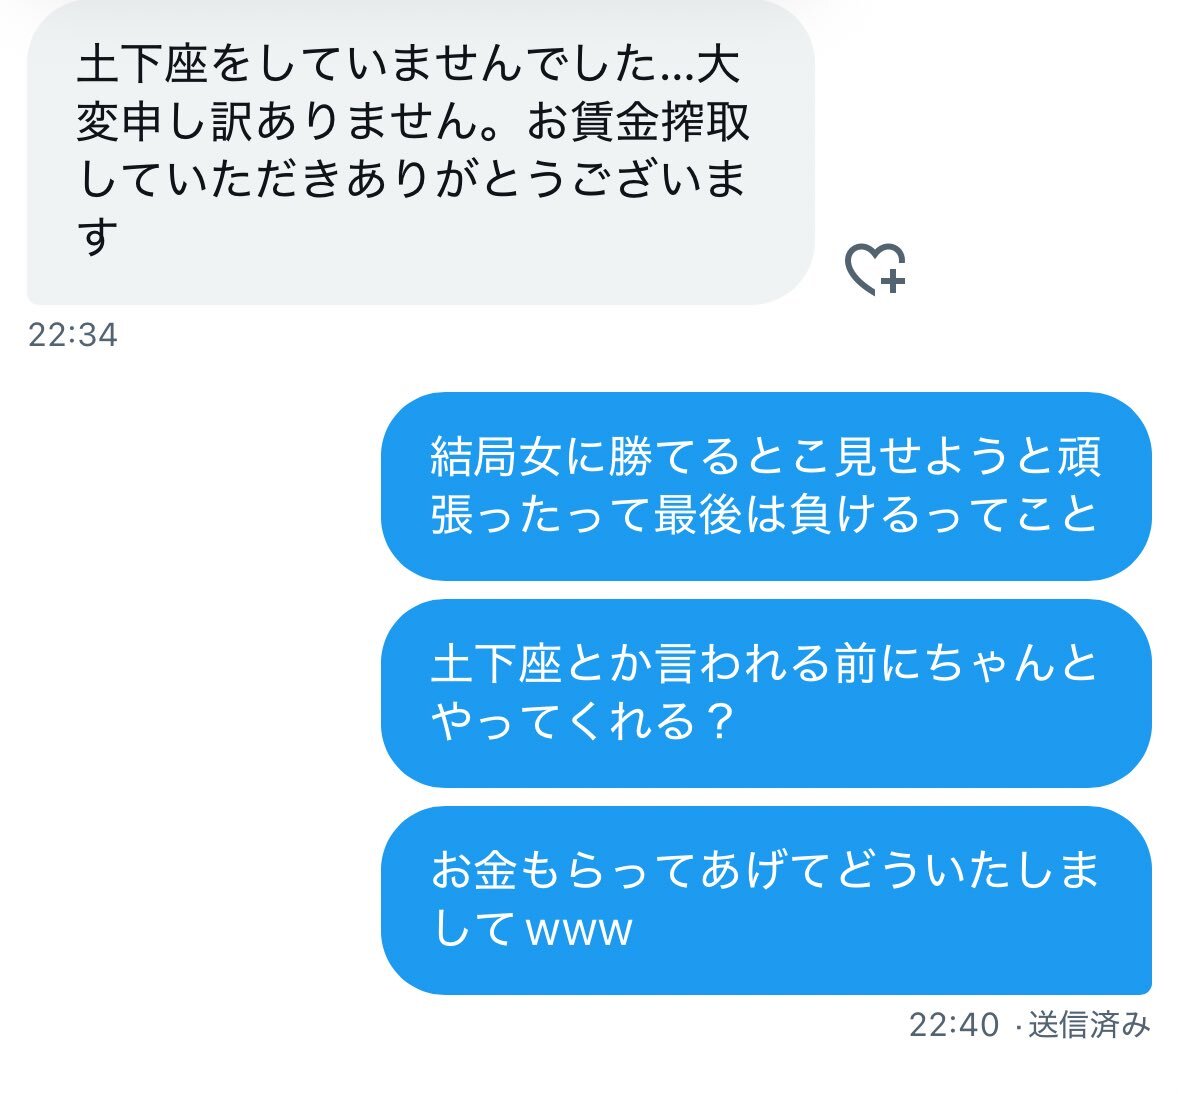Click the www text in last blue bubble
Image resolution: width=1178 pixels, height=1094 pixels.
pyautogui.click(x=579, y=930)
